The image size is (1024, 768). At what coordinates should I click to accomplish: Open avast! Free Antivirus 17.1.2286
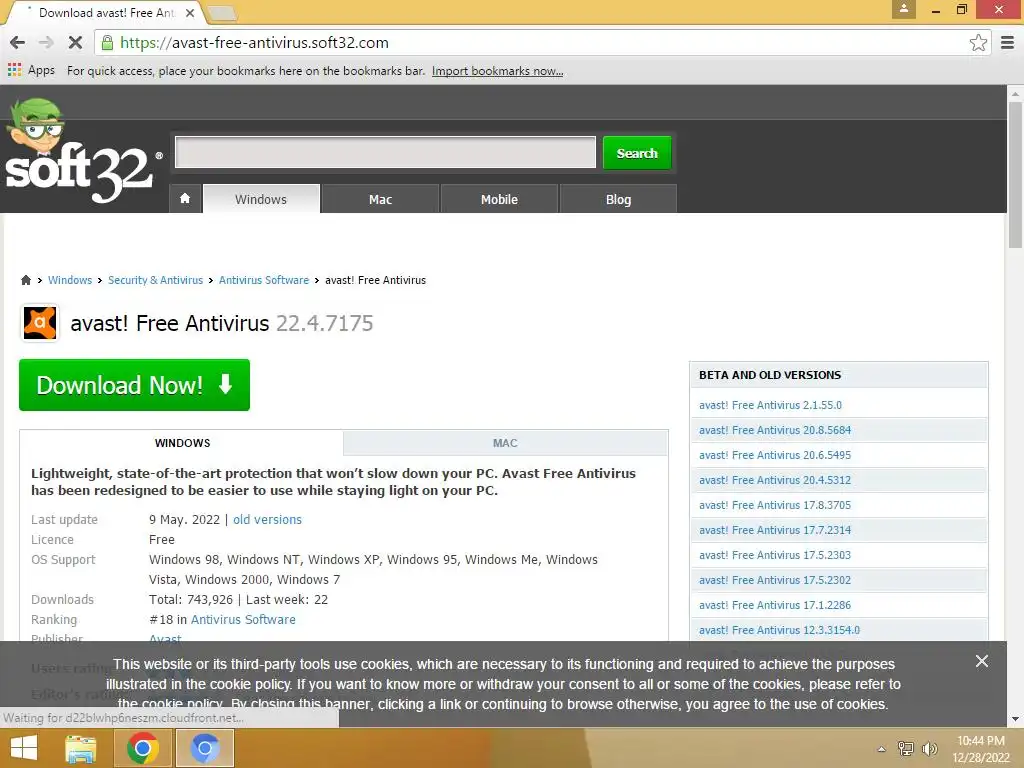click(x=775, y=605)
